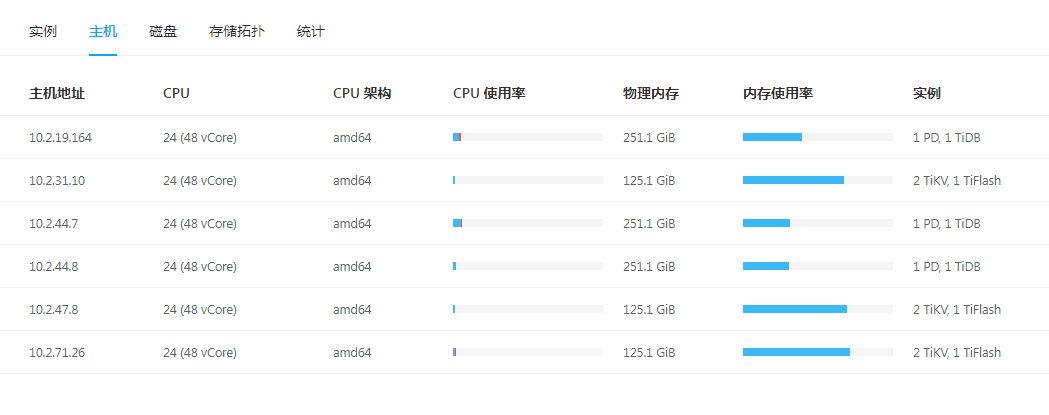
Task: Switch to the 实例 tab
Action: [43, 31]
